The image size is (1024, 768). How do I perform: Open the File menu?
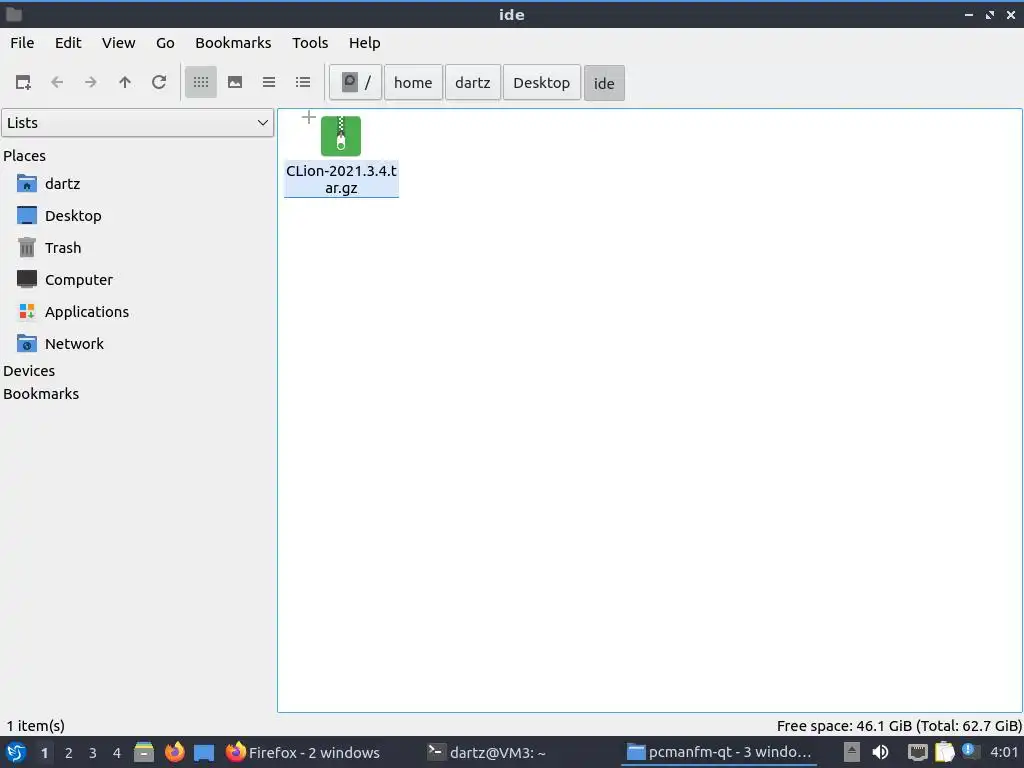click(x=22, y=43)
